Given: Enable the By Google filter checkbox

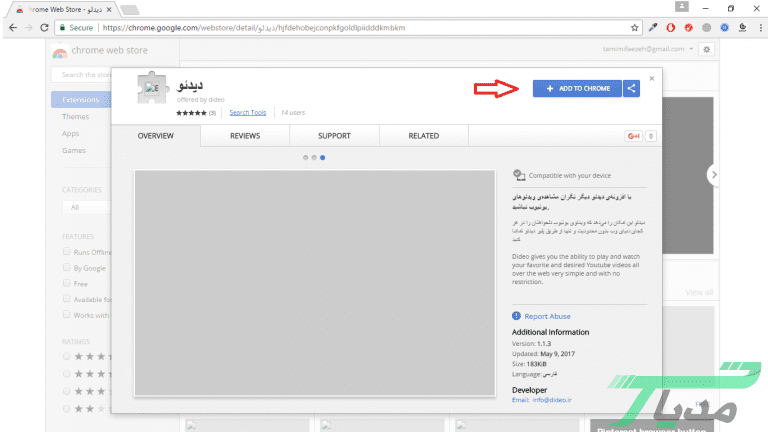Looking at the screenshot, I should (x=67, y=267).
